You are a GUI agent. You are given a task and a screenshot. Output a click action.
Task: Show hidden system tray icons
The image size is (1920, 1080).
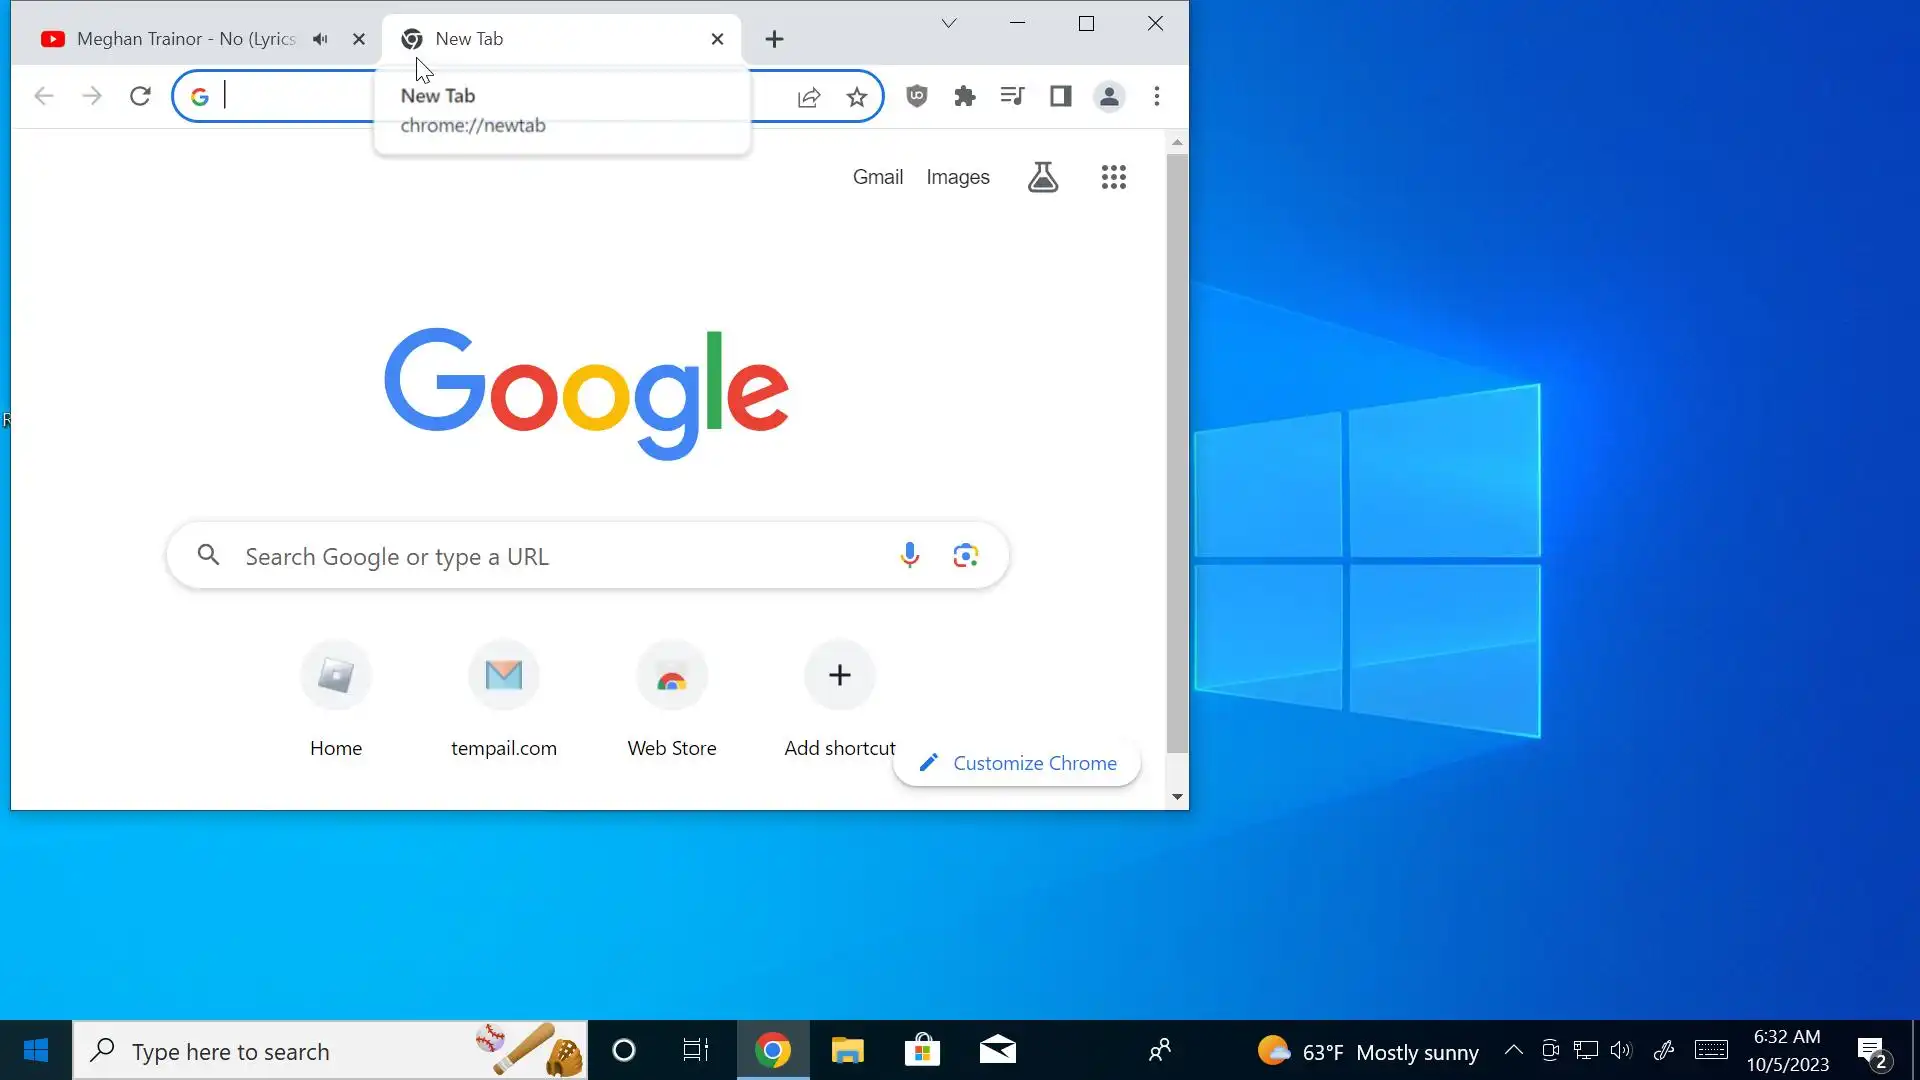coord(1513,1050)
